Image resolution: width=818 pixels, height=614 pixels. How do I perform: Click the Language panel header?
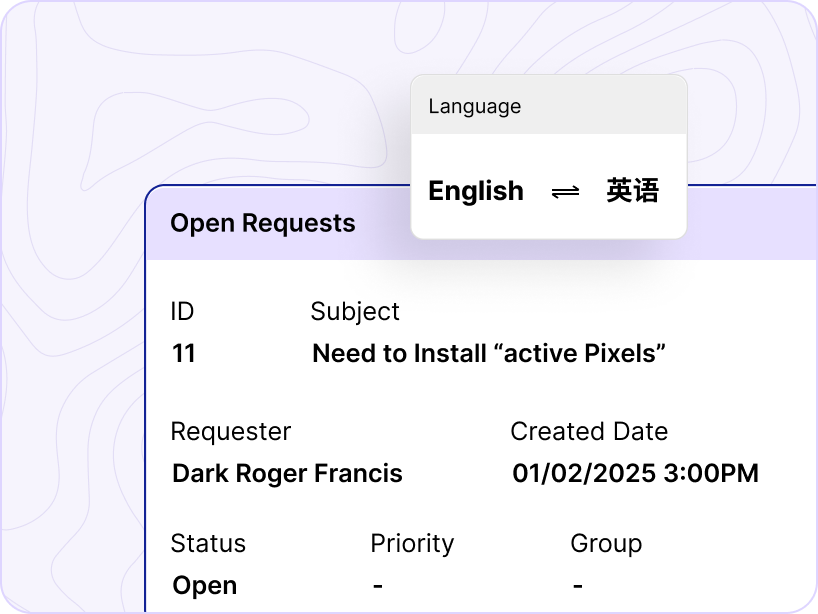(x=475, y=106)
